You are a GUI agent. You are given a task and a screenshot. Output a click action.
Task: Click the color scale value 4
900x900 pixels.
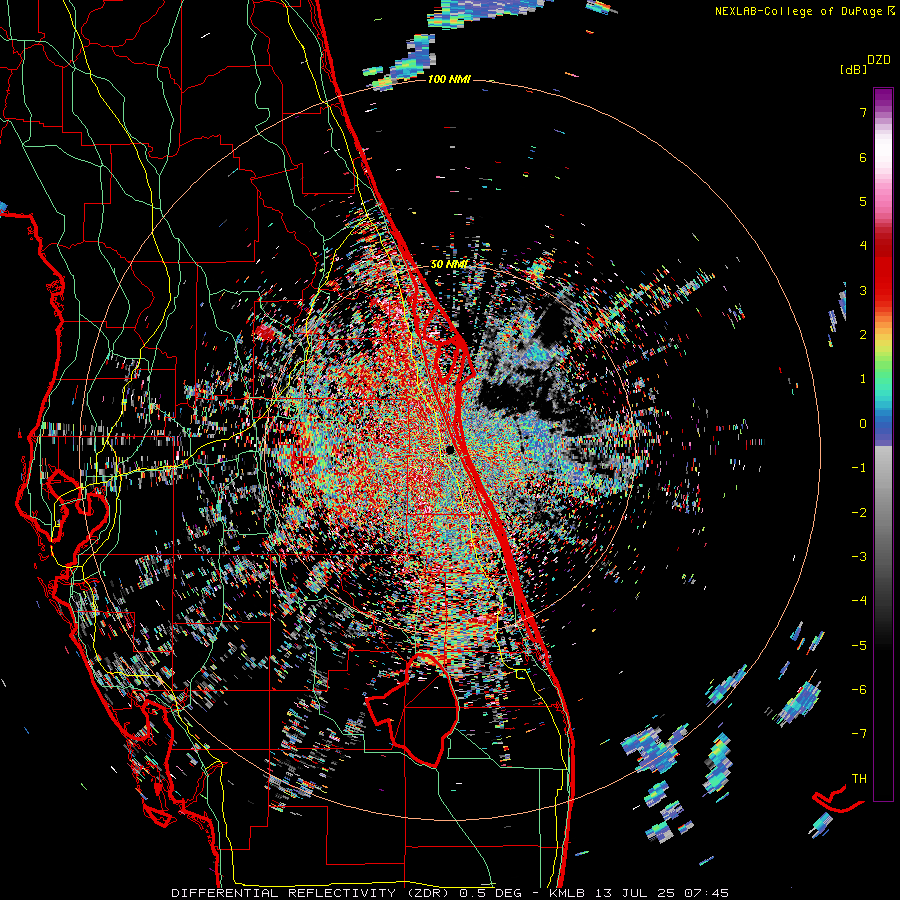(x=863, y=246)
